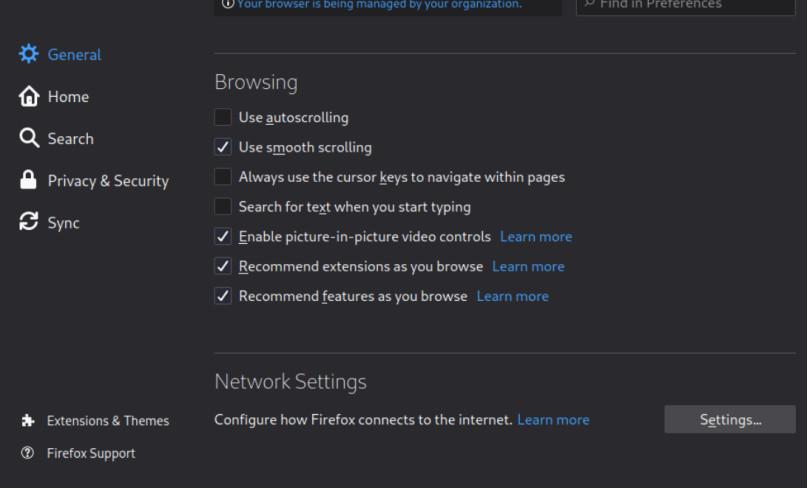Click the Privacy & Security lock icon

[29, 180]
